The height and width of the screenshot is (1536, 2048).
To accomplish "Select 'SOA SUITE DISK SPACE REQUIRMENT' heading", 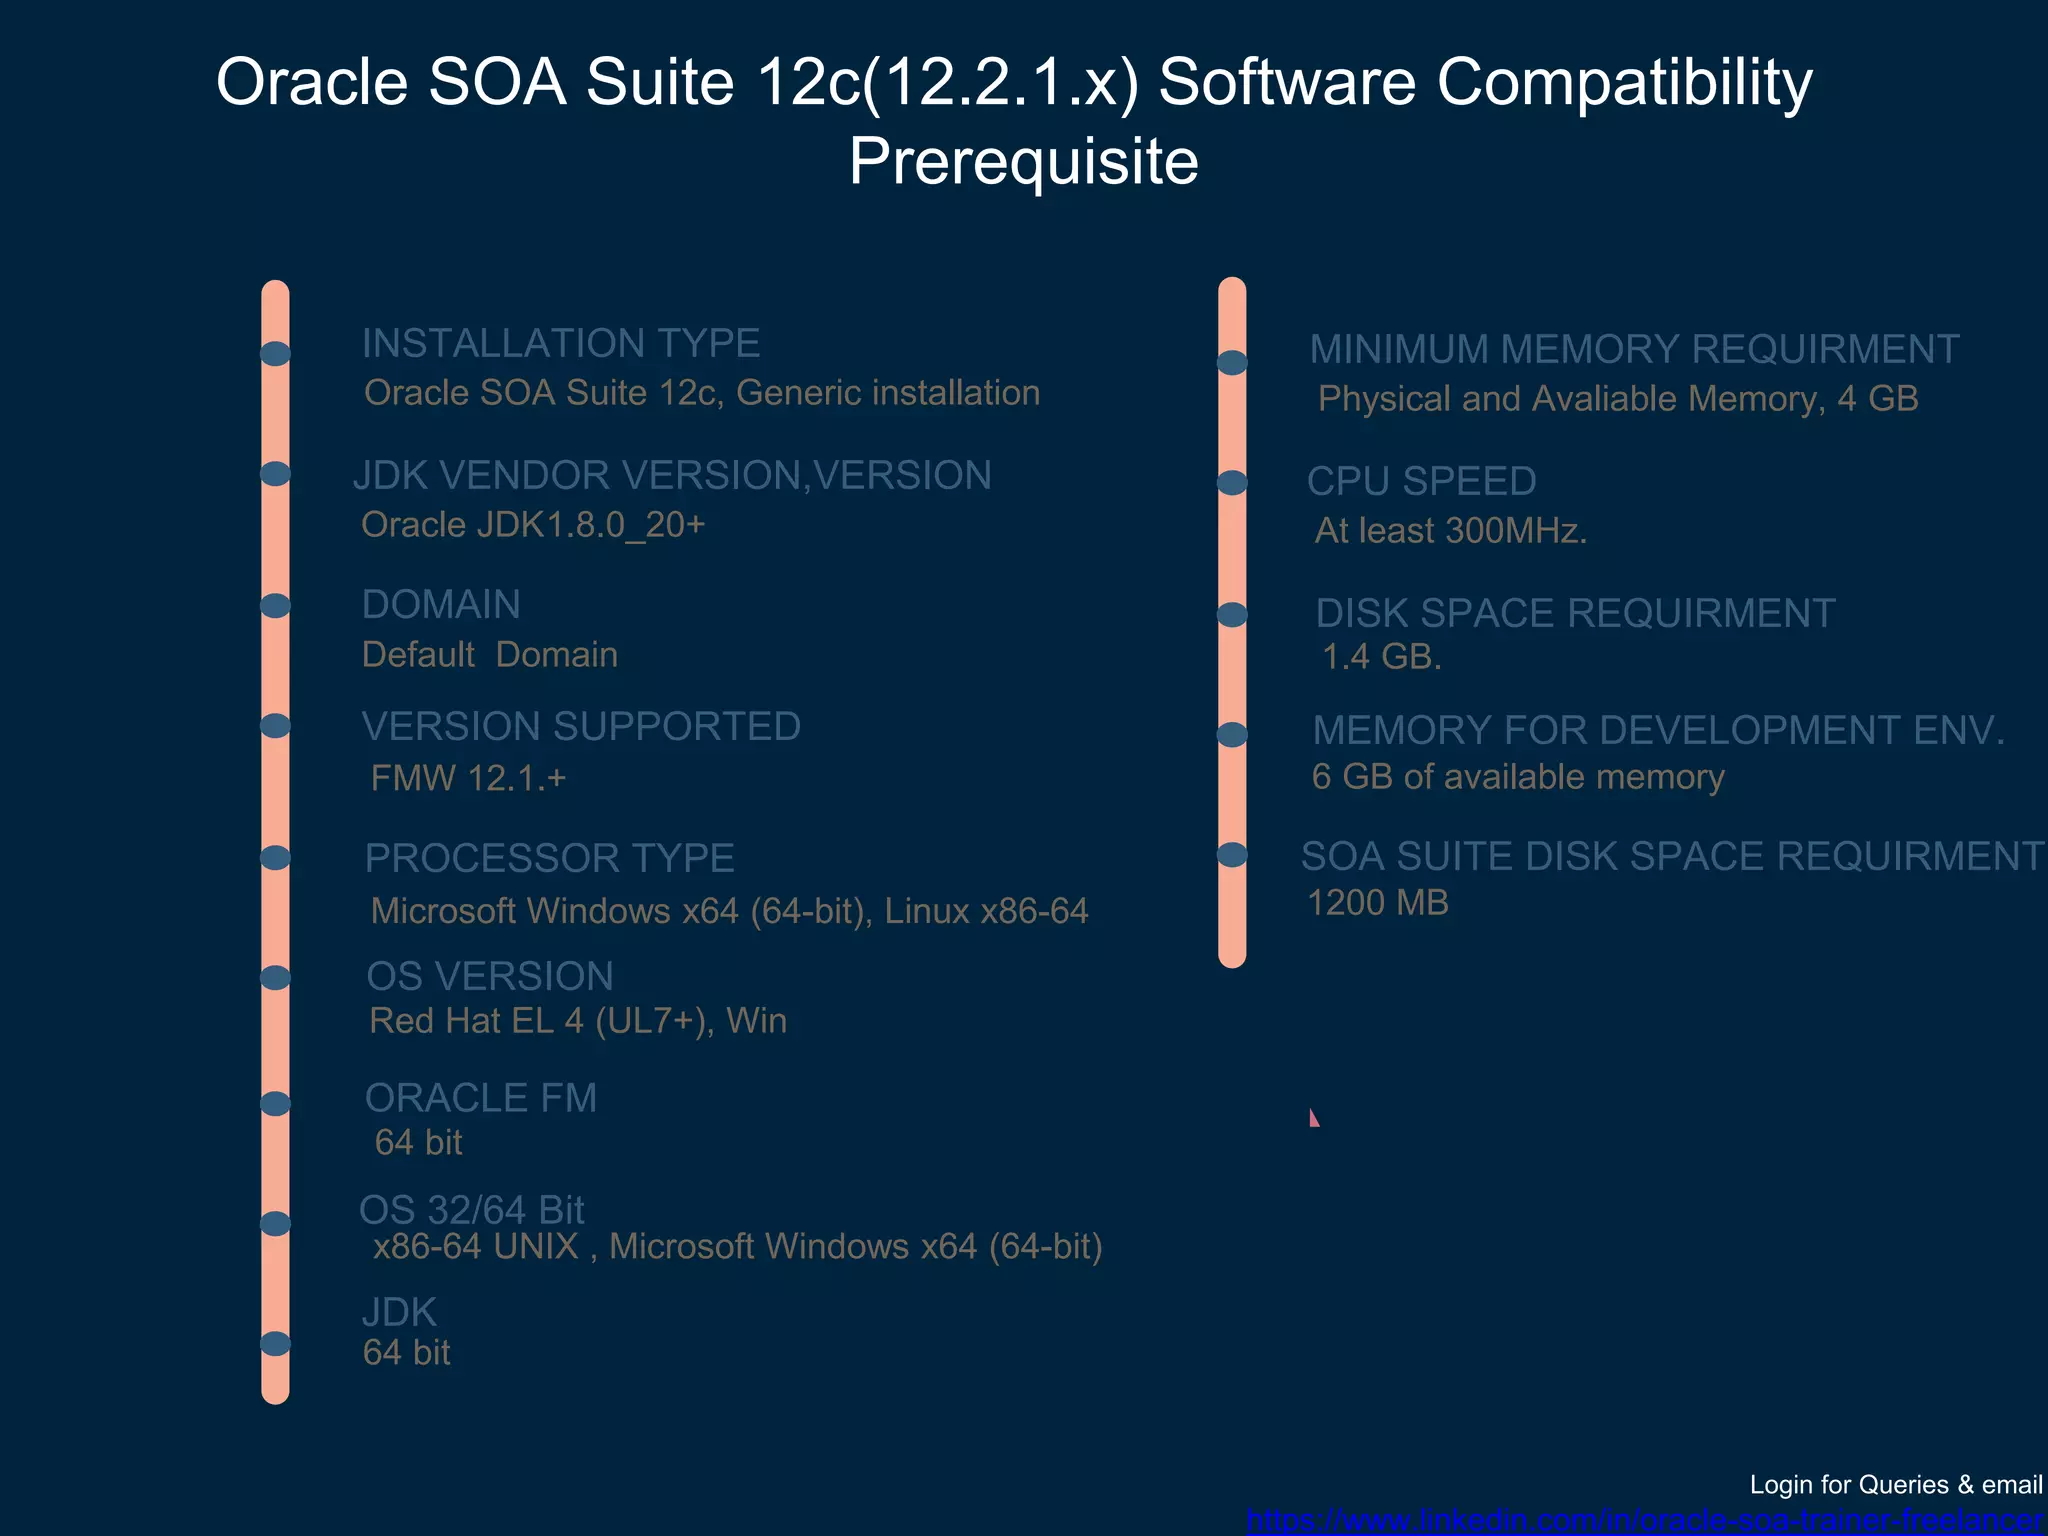I will (1672, 856).
